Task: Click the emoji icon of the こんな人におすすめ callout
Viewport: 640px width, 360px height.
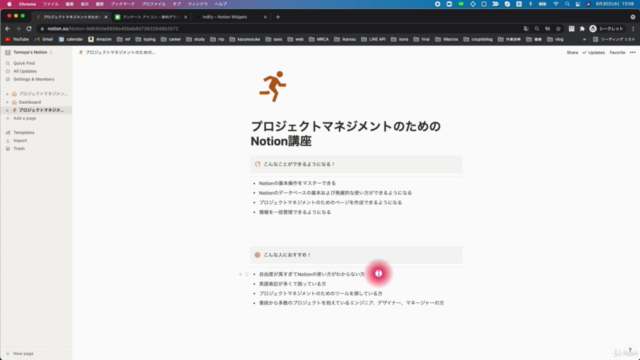Action: (x=258, y=255)
